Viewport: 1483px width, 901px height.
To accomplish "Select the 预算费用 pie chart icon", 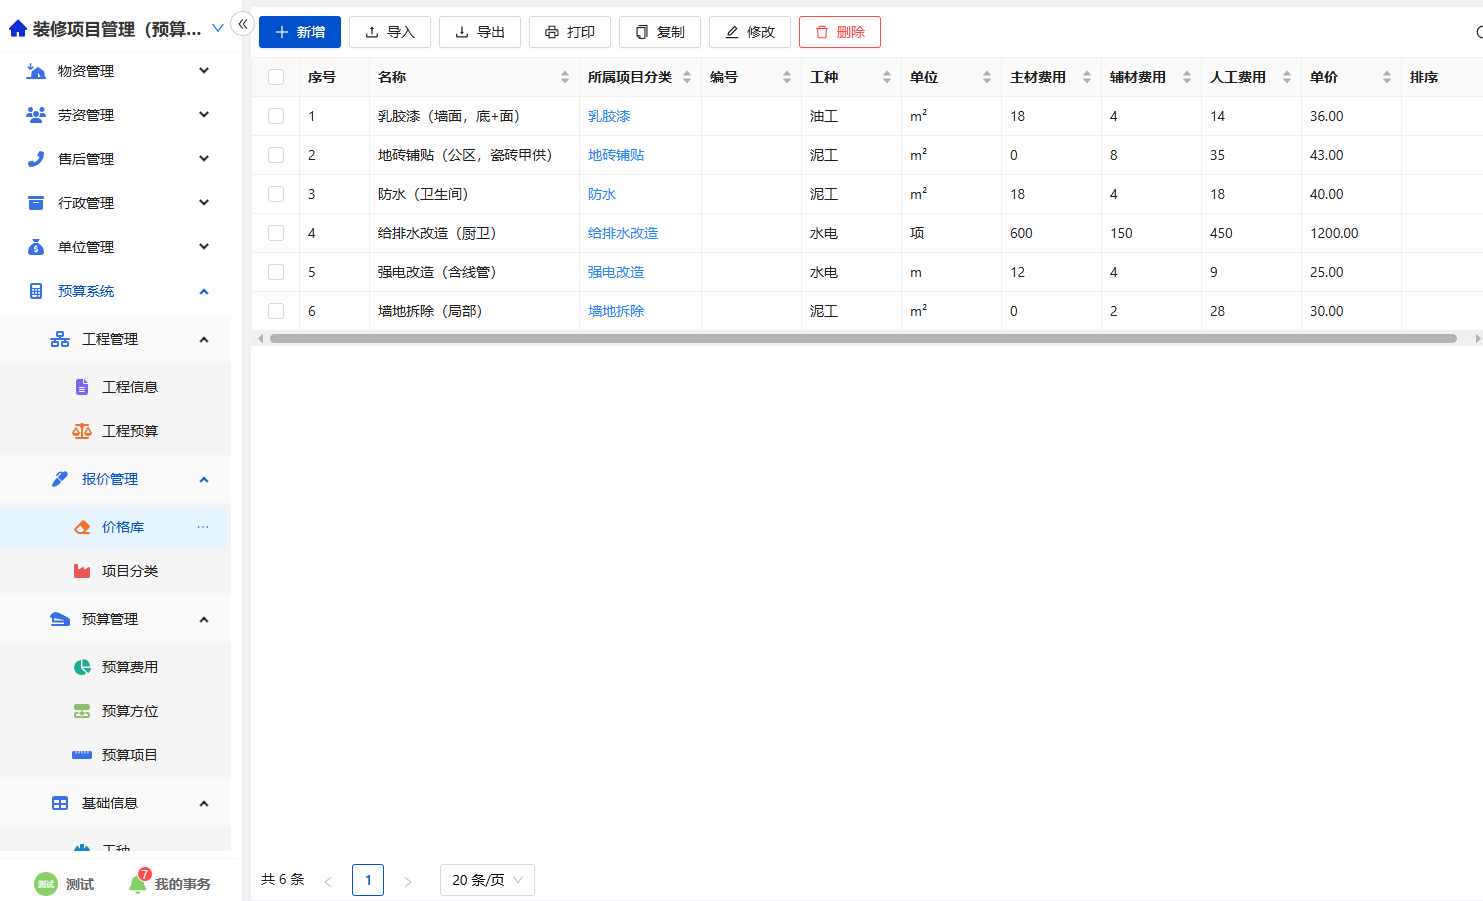I will (81, 667).
